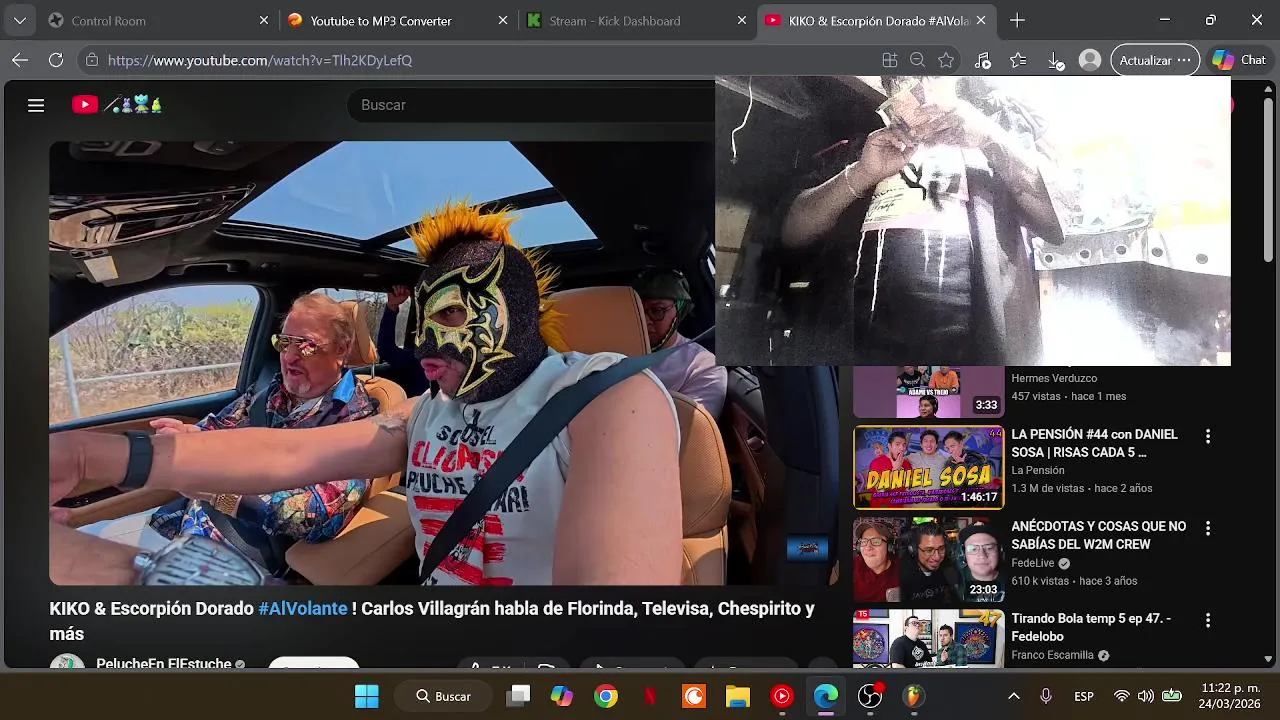The width and height of the screenshot is (1280, 720).
Task: Open more options for the Tirando Bola video
Action: (x=1208, y=620)
